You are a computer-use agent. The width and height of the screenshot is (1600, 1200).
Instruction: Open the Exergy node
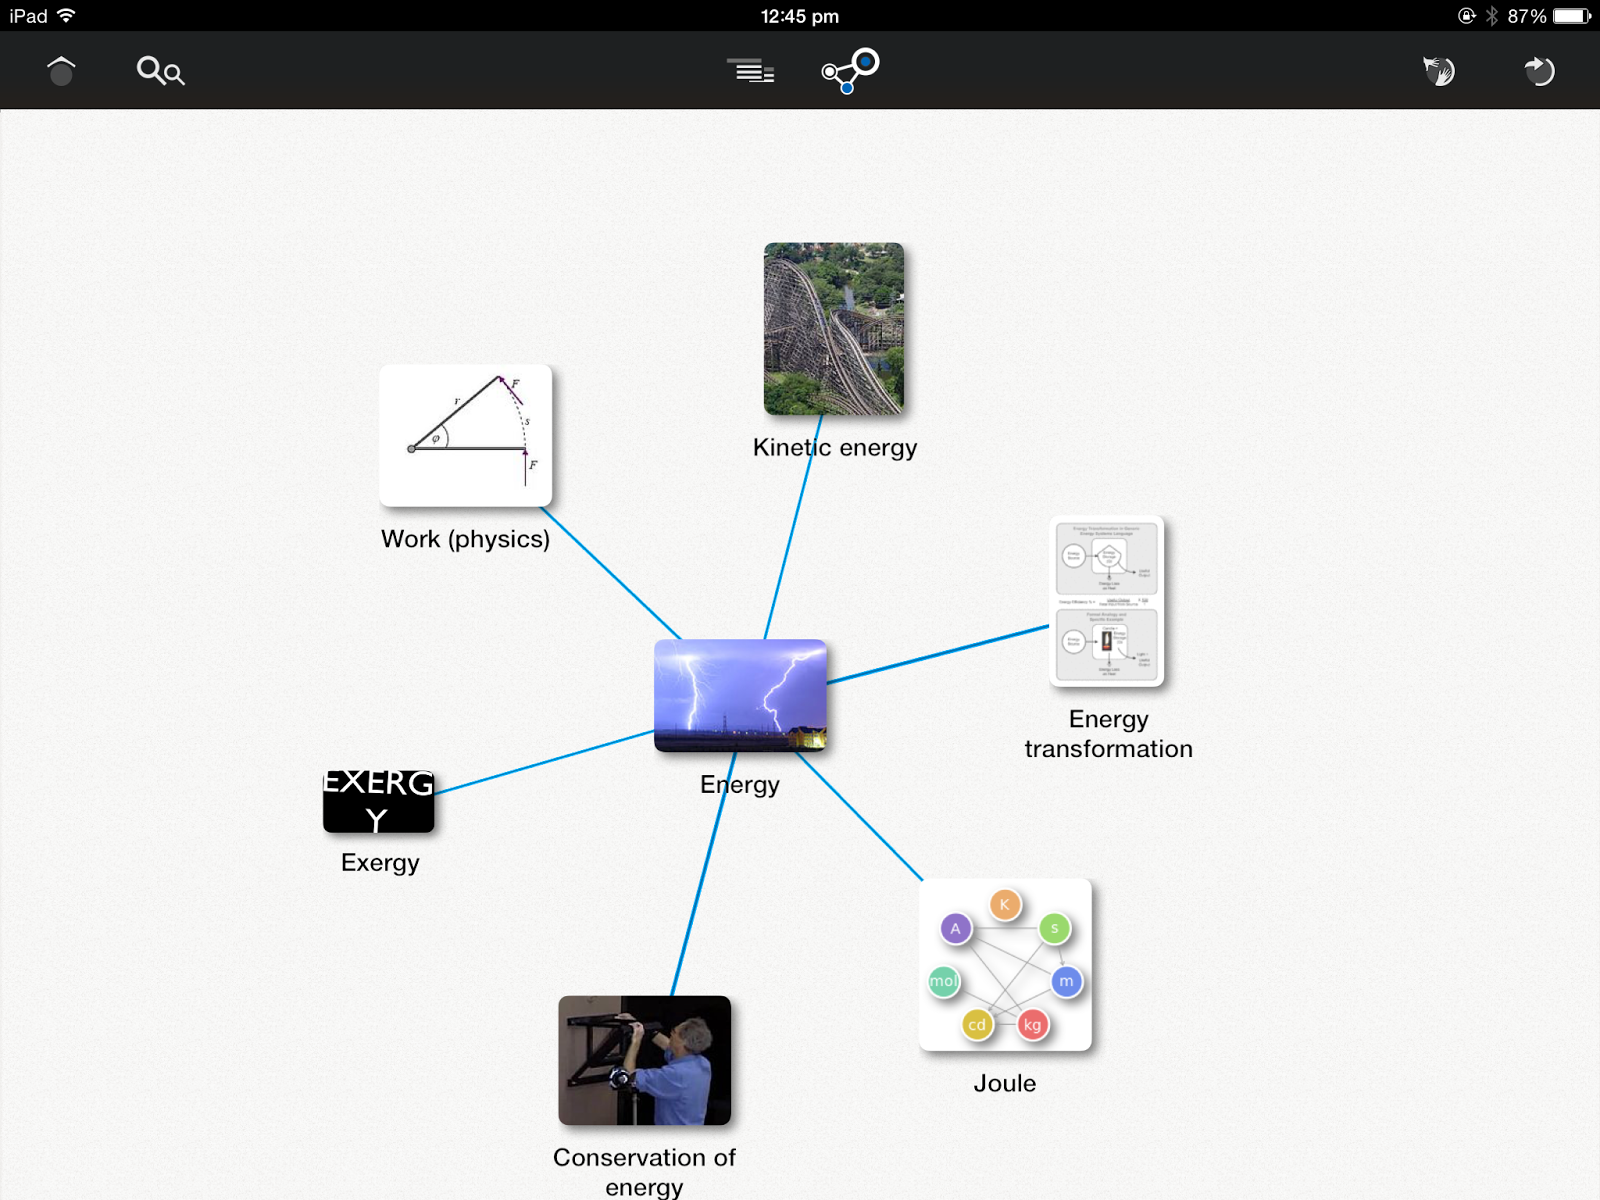coord(378,802)
